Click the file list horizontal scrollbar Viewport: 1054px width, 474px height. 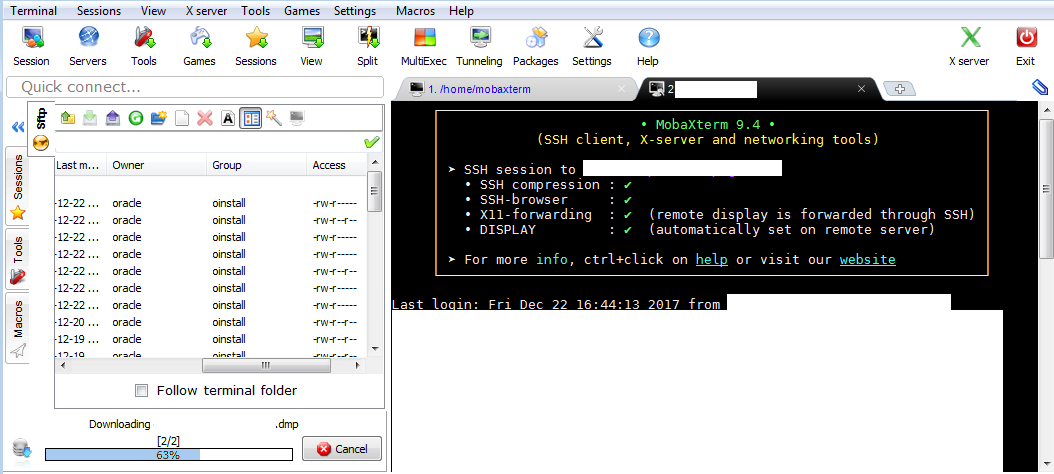(266, 365)
